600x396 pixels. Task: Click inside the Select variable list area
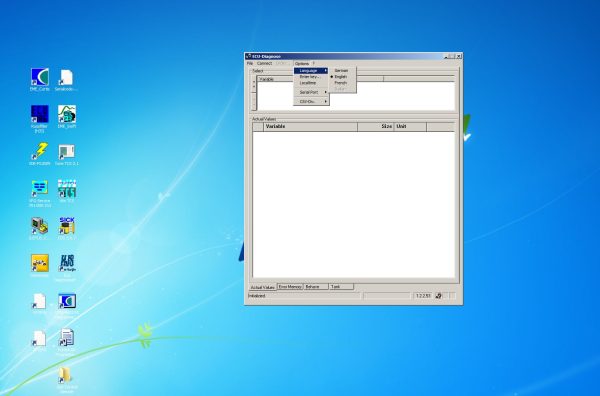tap(356, 96)
